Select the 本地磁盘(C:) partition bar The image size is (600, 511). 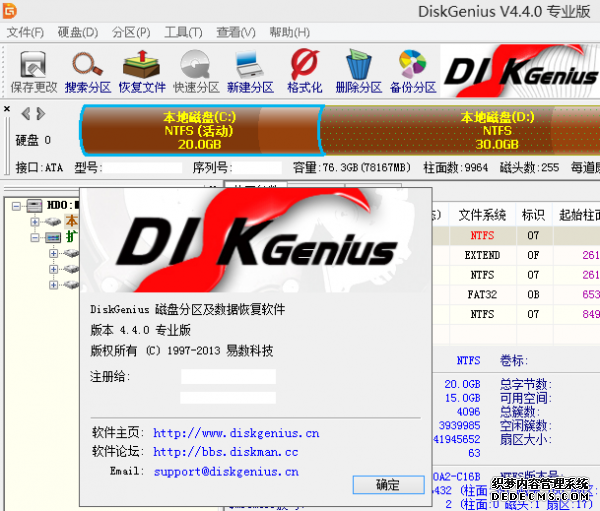tap(198, 130)
